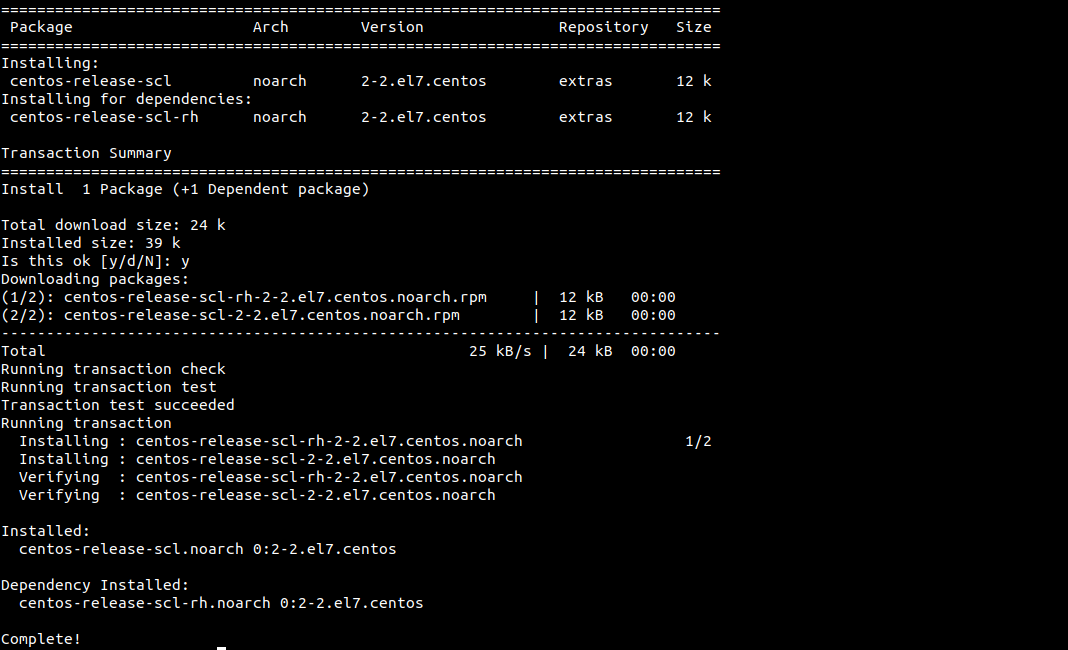Click 'Verifying : centos-release-scl-rh-2-2.el7.centos.noarch' line
Viewport: 1068px width, 650px height.
[x=270, y=478]
